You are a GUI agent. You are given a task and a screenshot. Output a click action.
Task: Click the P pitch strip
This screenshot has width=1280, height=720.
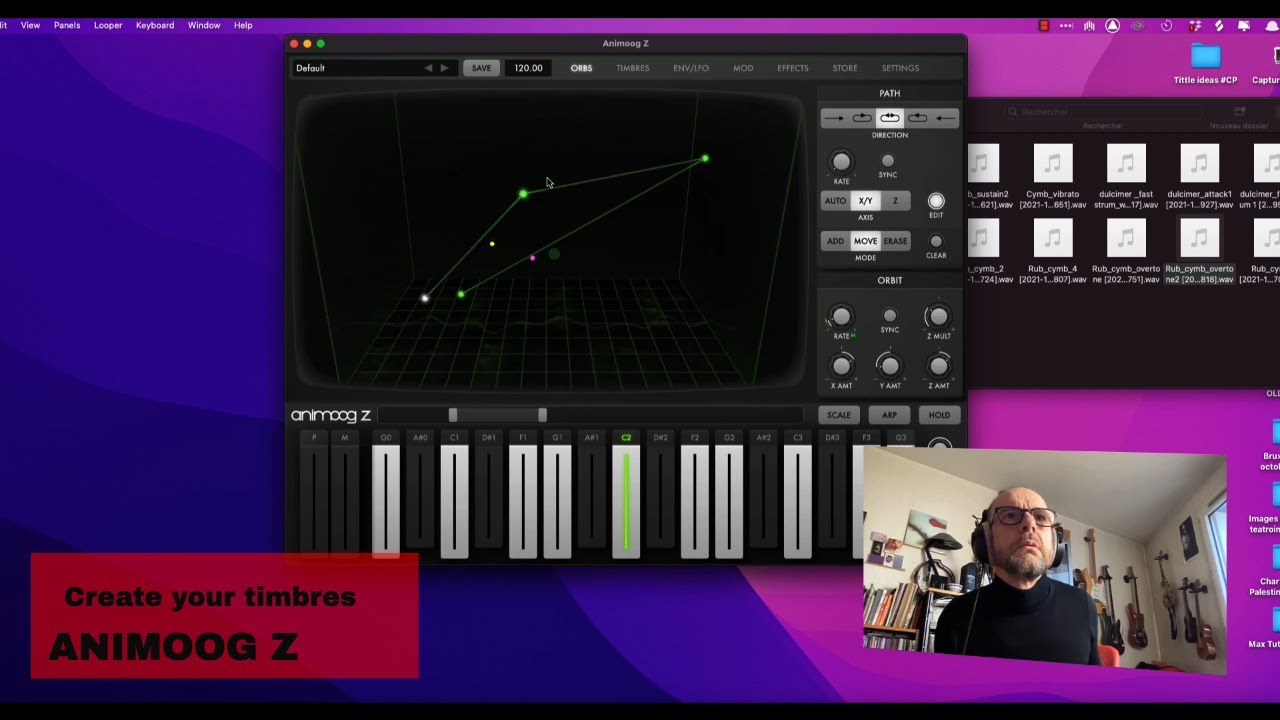click(314, 493)
